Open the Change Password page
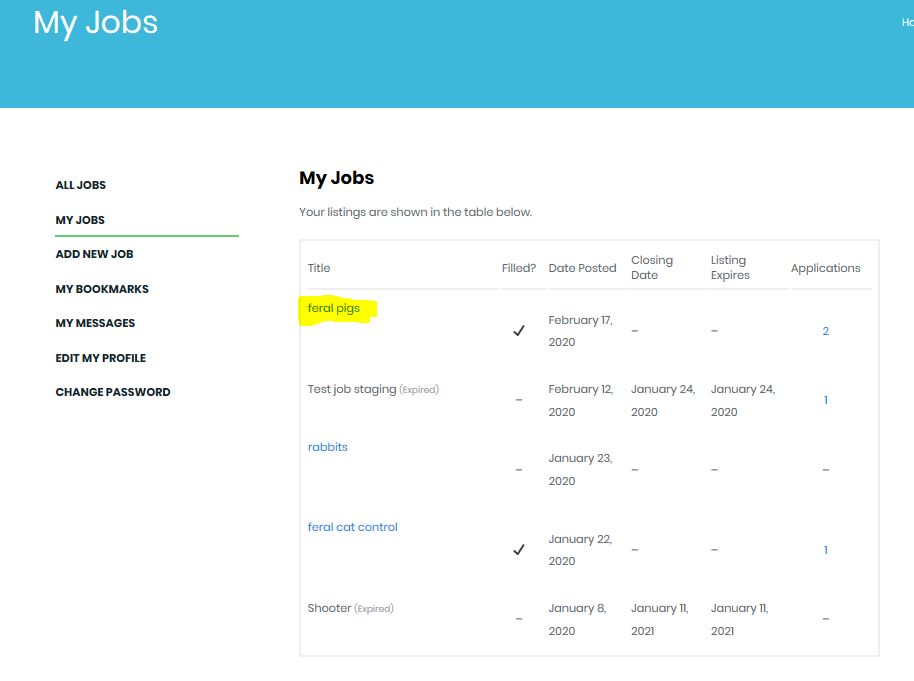914x681 pixels. pos(113,392)
